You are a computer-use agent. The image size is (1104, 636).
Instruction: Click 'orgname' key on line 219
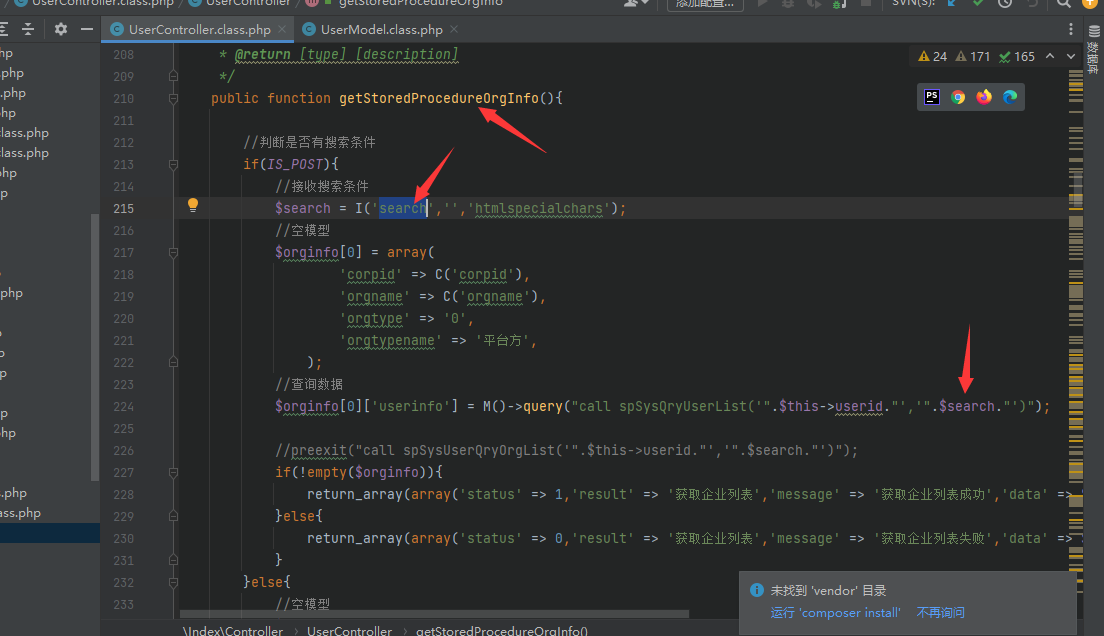coord(375,297)
